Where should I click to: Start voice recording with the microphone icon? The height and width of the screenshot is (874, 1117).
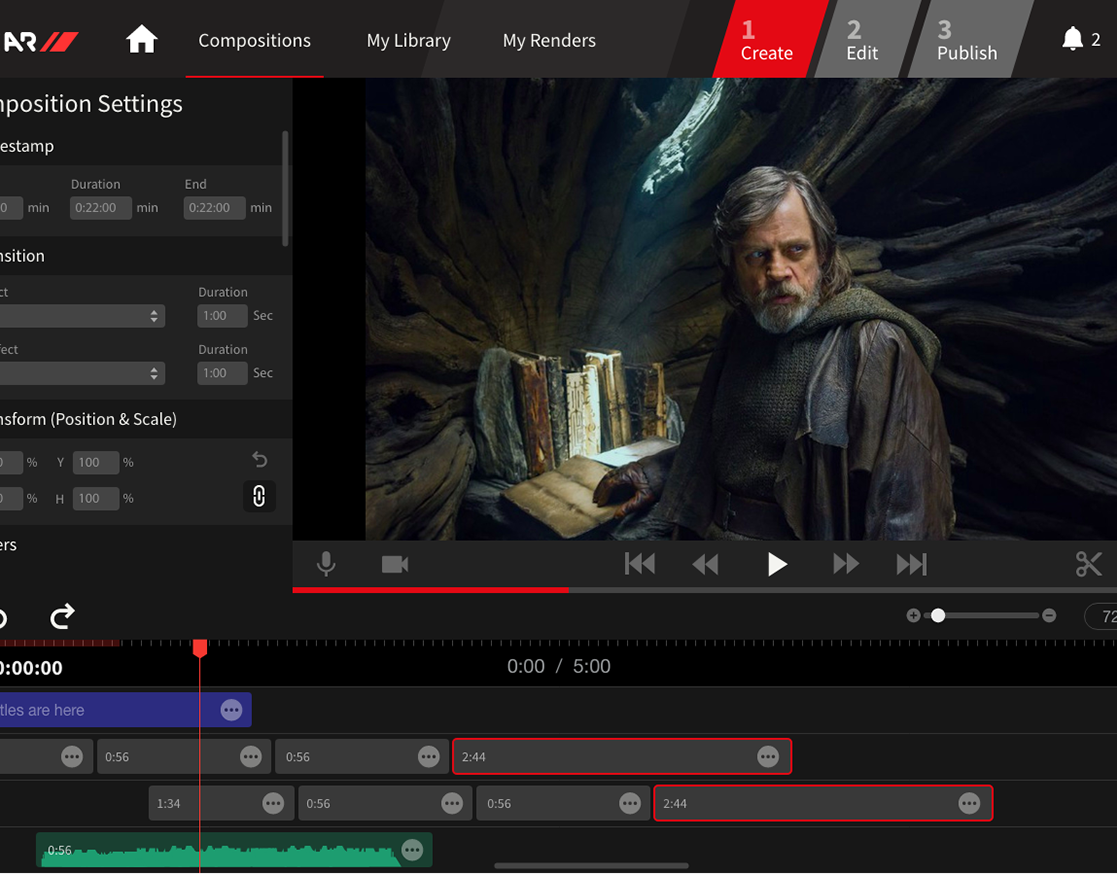(326, 564)
